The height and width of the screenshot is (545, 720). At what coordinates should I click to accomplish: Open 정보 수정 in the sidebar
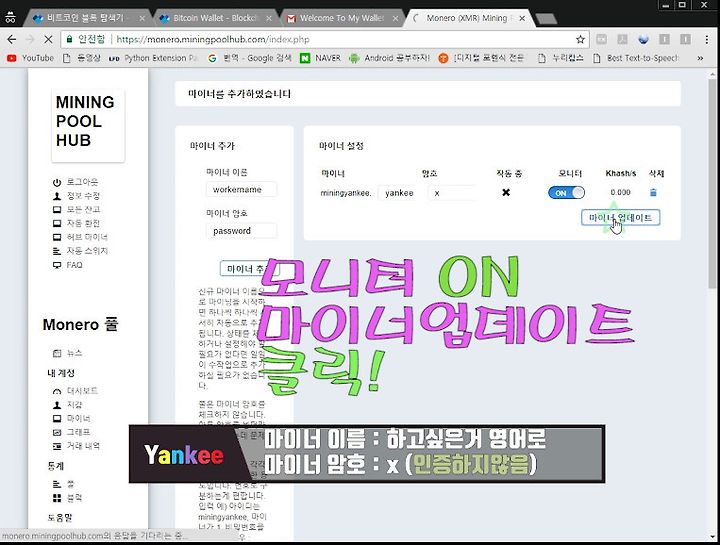pos(83,196)
